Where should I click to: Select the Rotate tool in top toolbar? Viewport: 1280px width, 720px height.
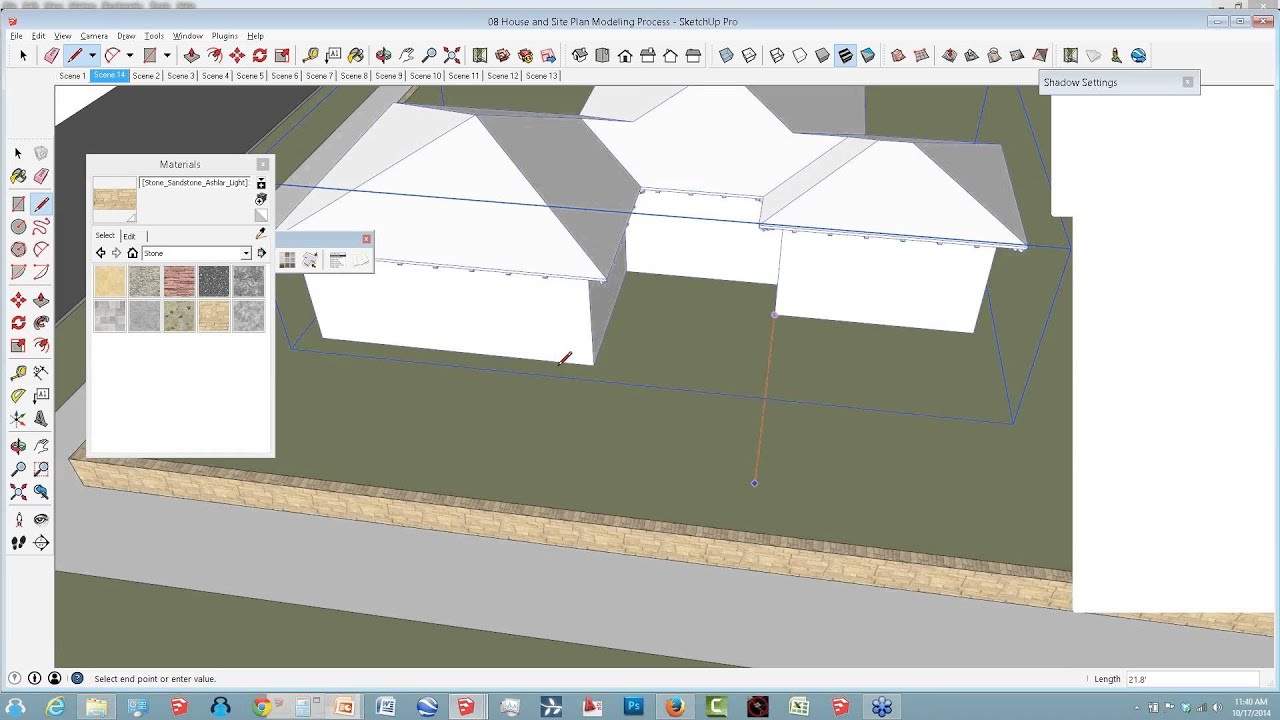[260, 56]
